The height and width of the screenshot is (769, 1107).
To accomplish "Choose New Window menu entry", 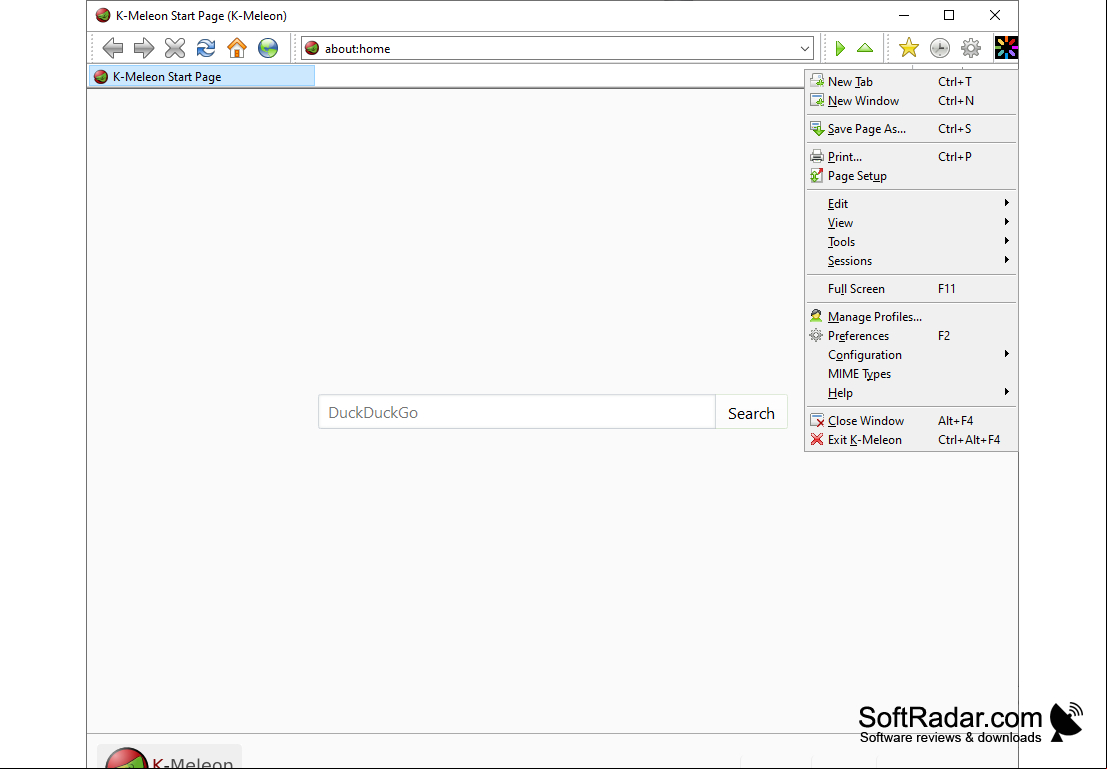I will point(911,100).
